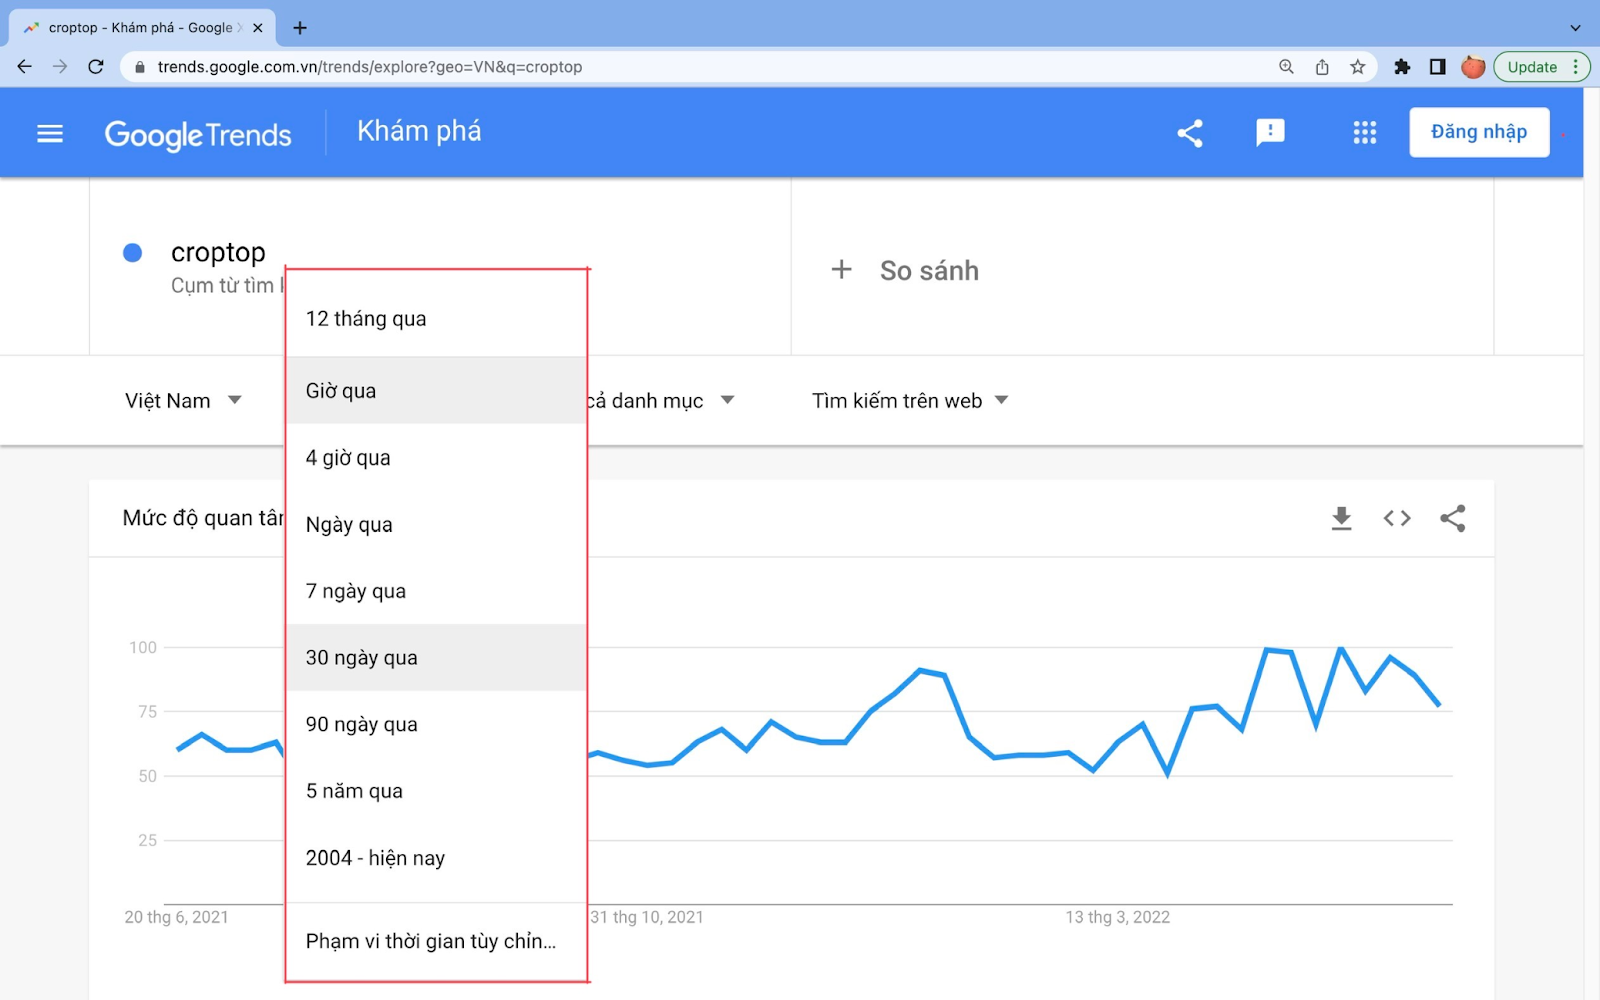This screenshot has height=1000, width=1600.
Task: Open the feedback icon in the header
Action: click(1270, 133)
